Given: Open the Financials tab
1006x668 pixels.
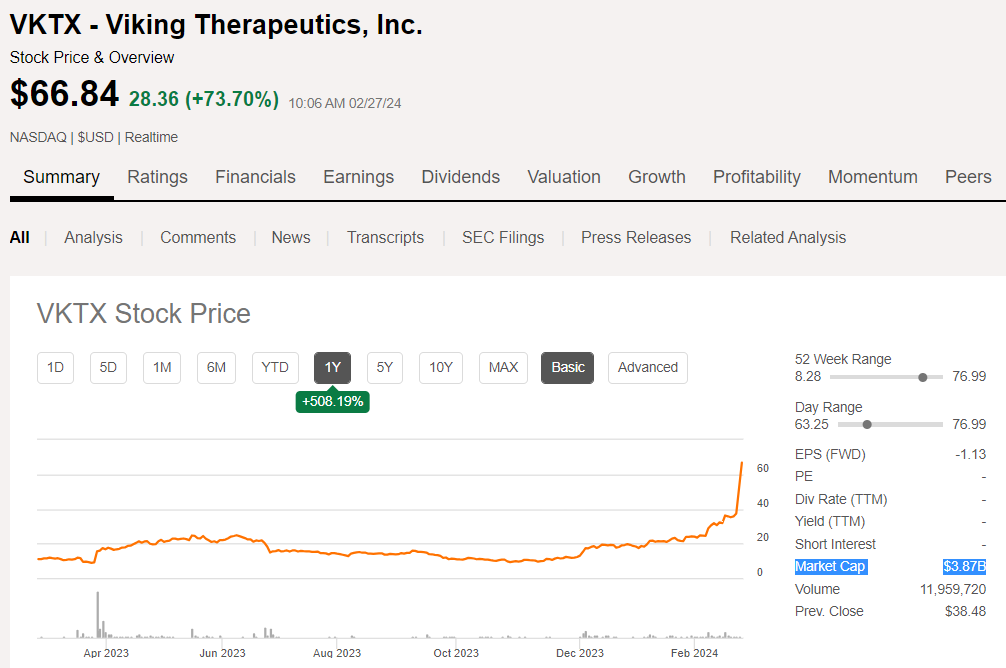Looking at the screenshot, I should point(255,177).
